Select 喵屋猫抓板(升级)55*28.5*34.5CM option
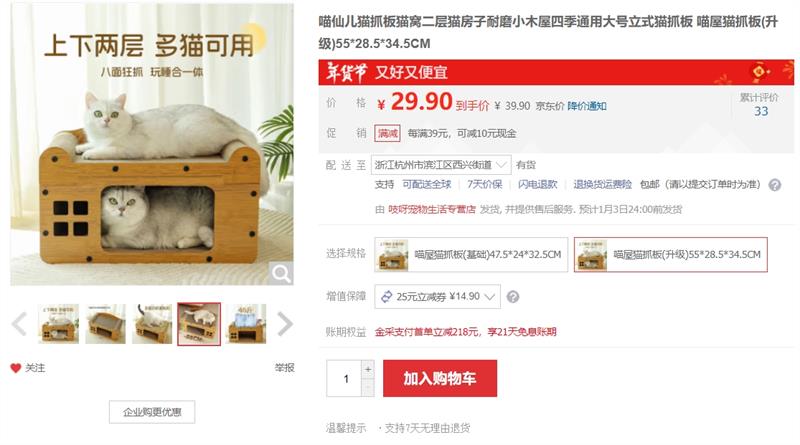The image size is (800, 445). coord(670,254)
